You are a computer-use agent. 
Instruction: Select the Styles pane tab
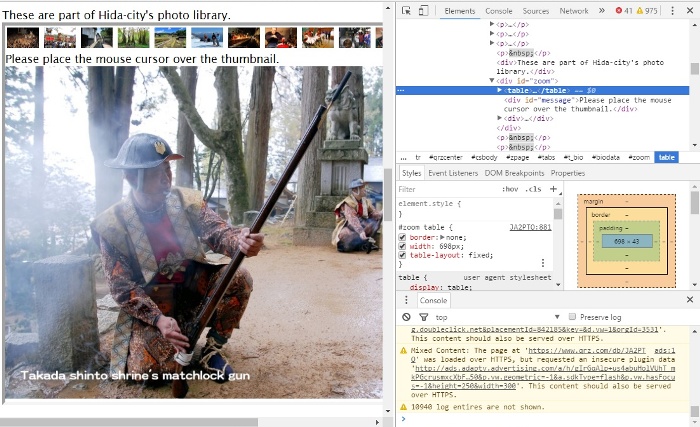(411, 173)
